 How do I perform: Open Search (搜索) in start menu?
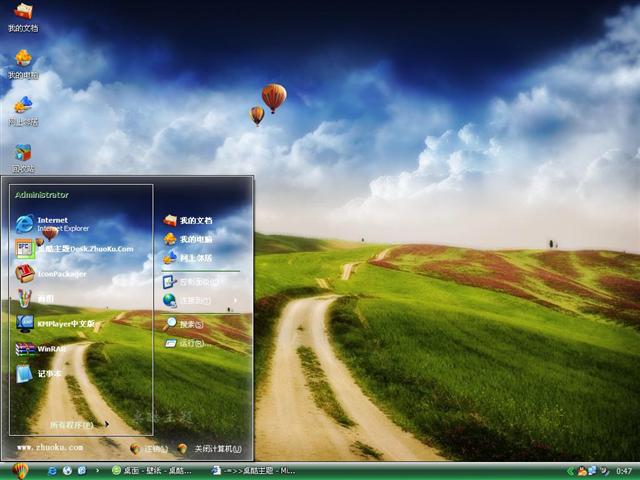click(184, 324)
